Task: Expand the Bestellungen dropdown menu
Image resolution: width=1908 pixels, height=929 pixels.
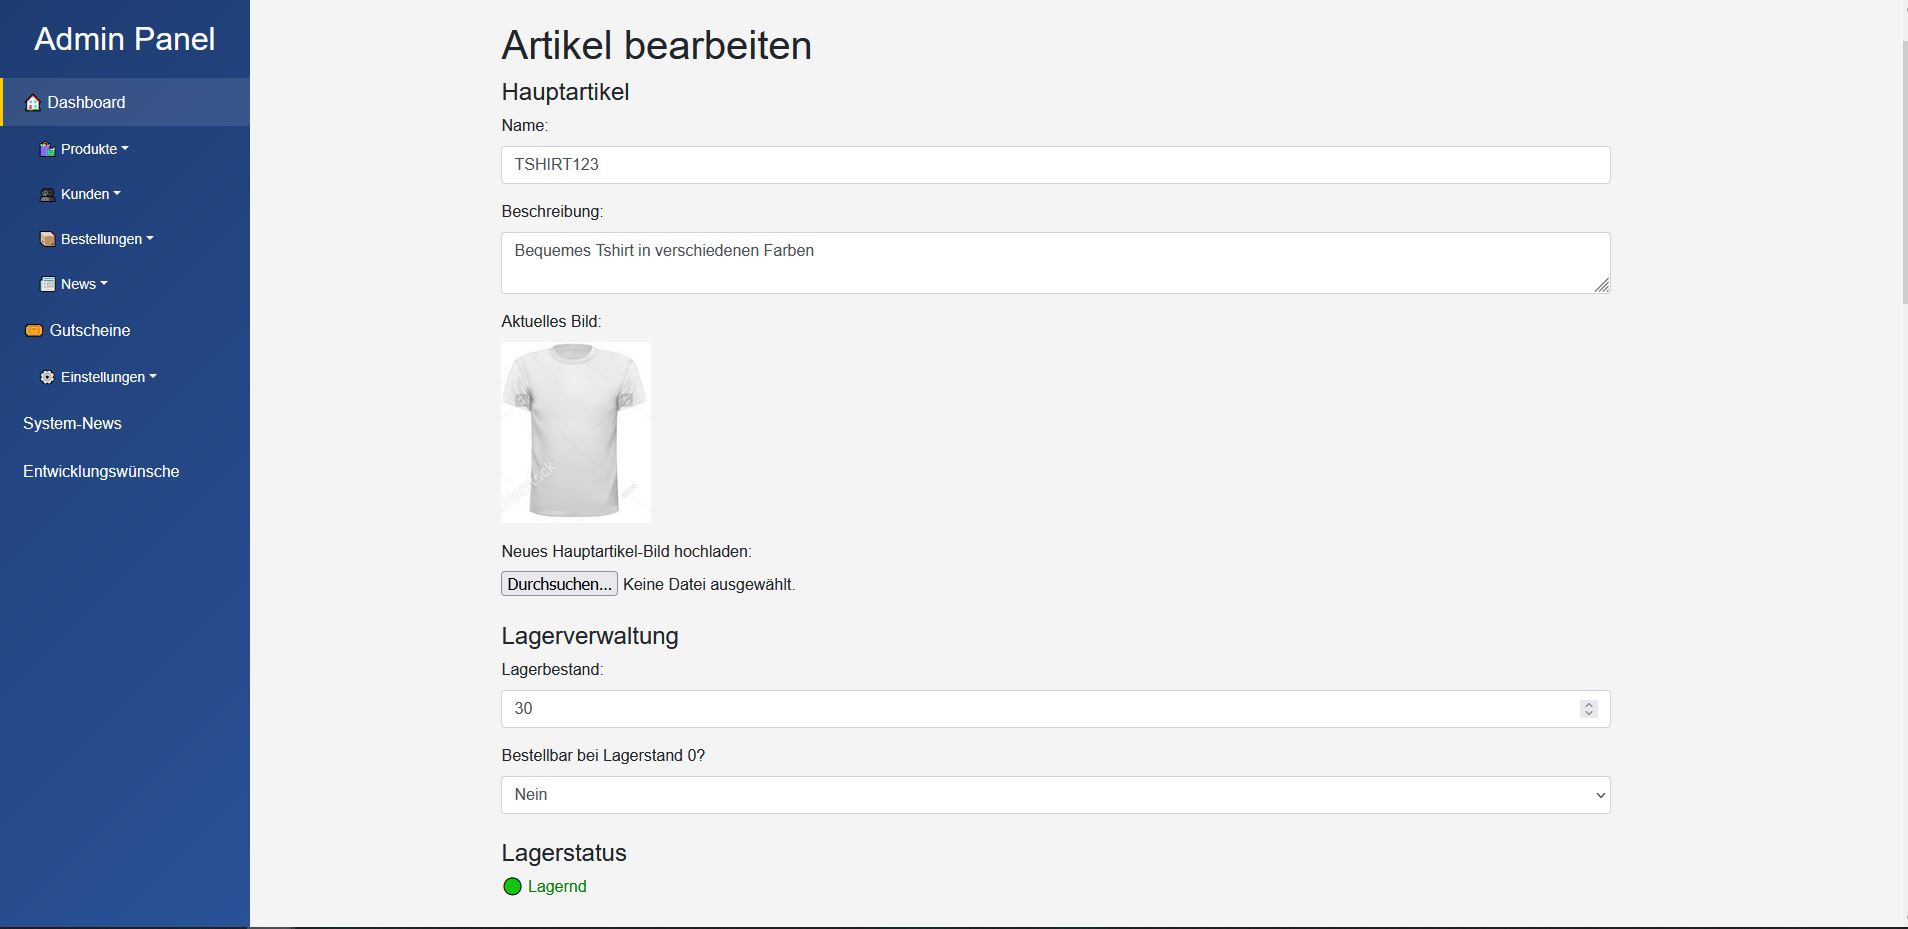Action: pyautogui.click(x=106, y=240)
